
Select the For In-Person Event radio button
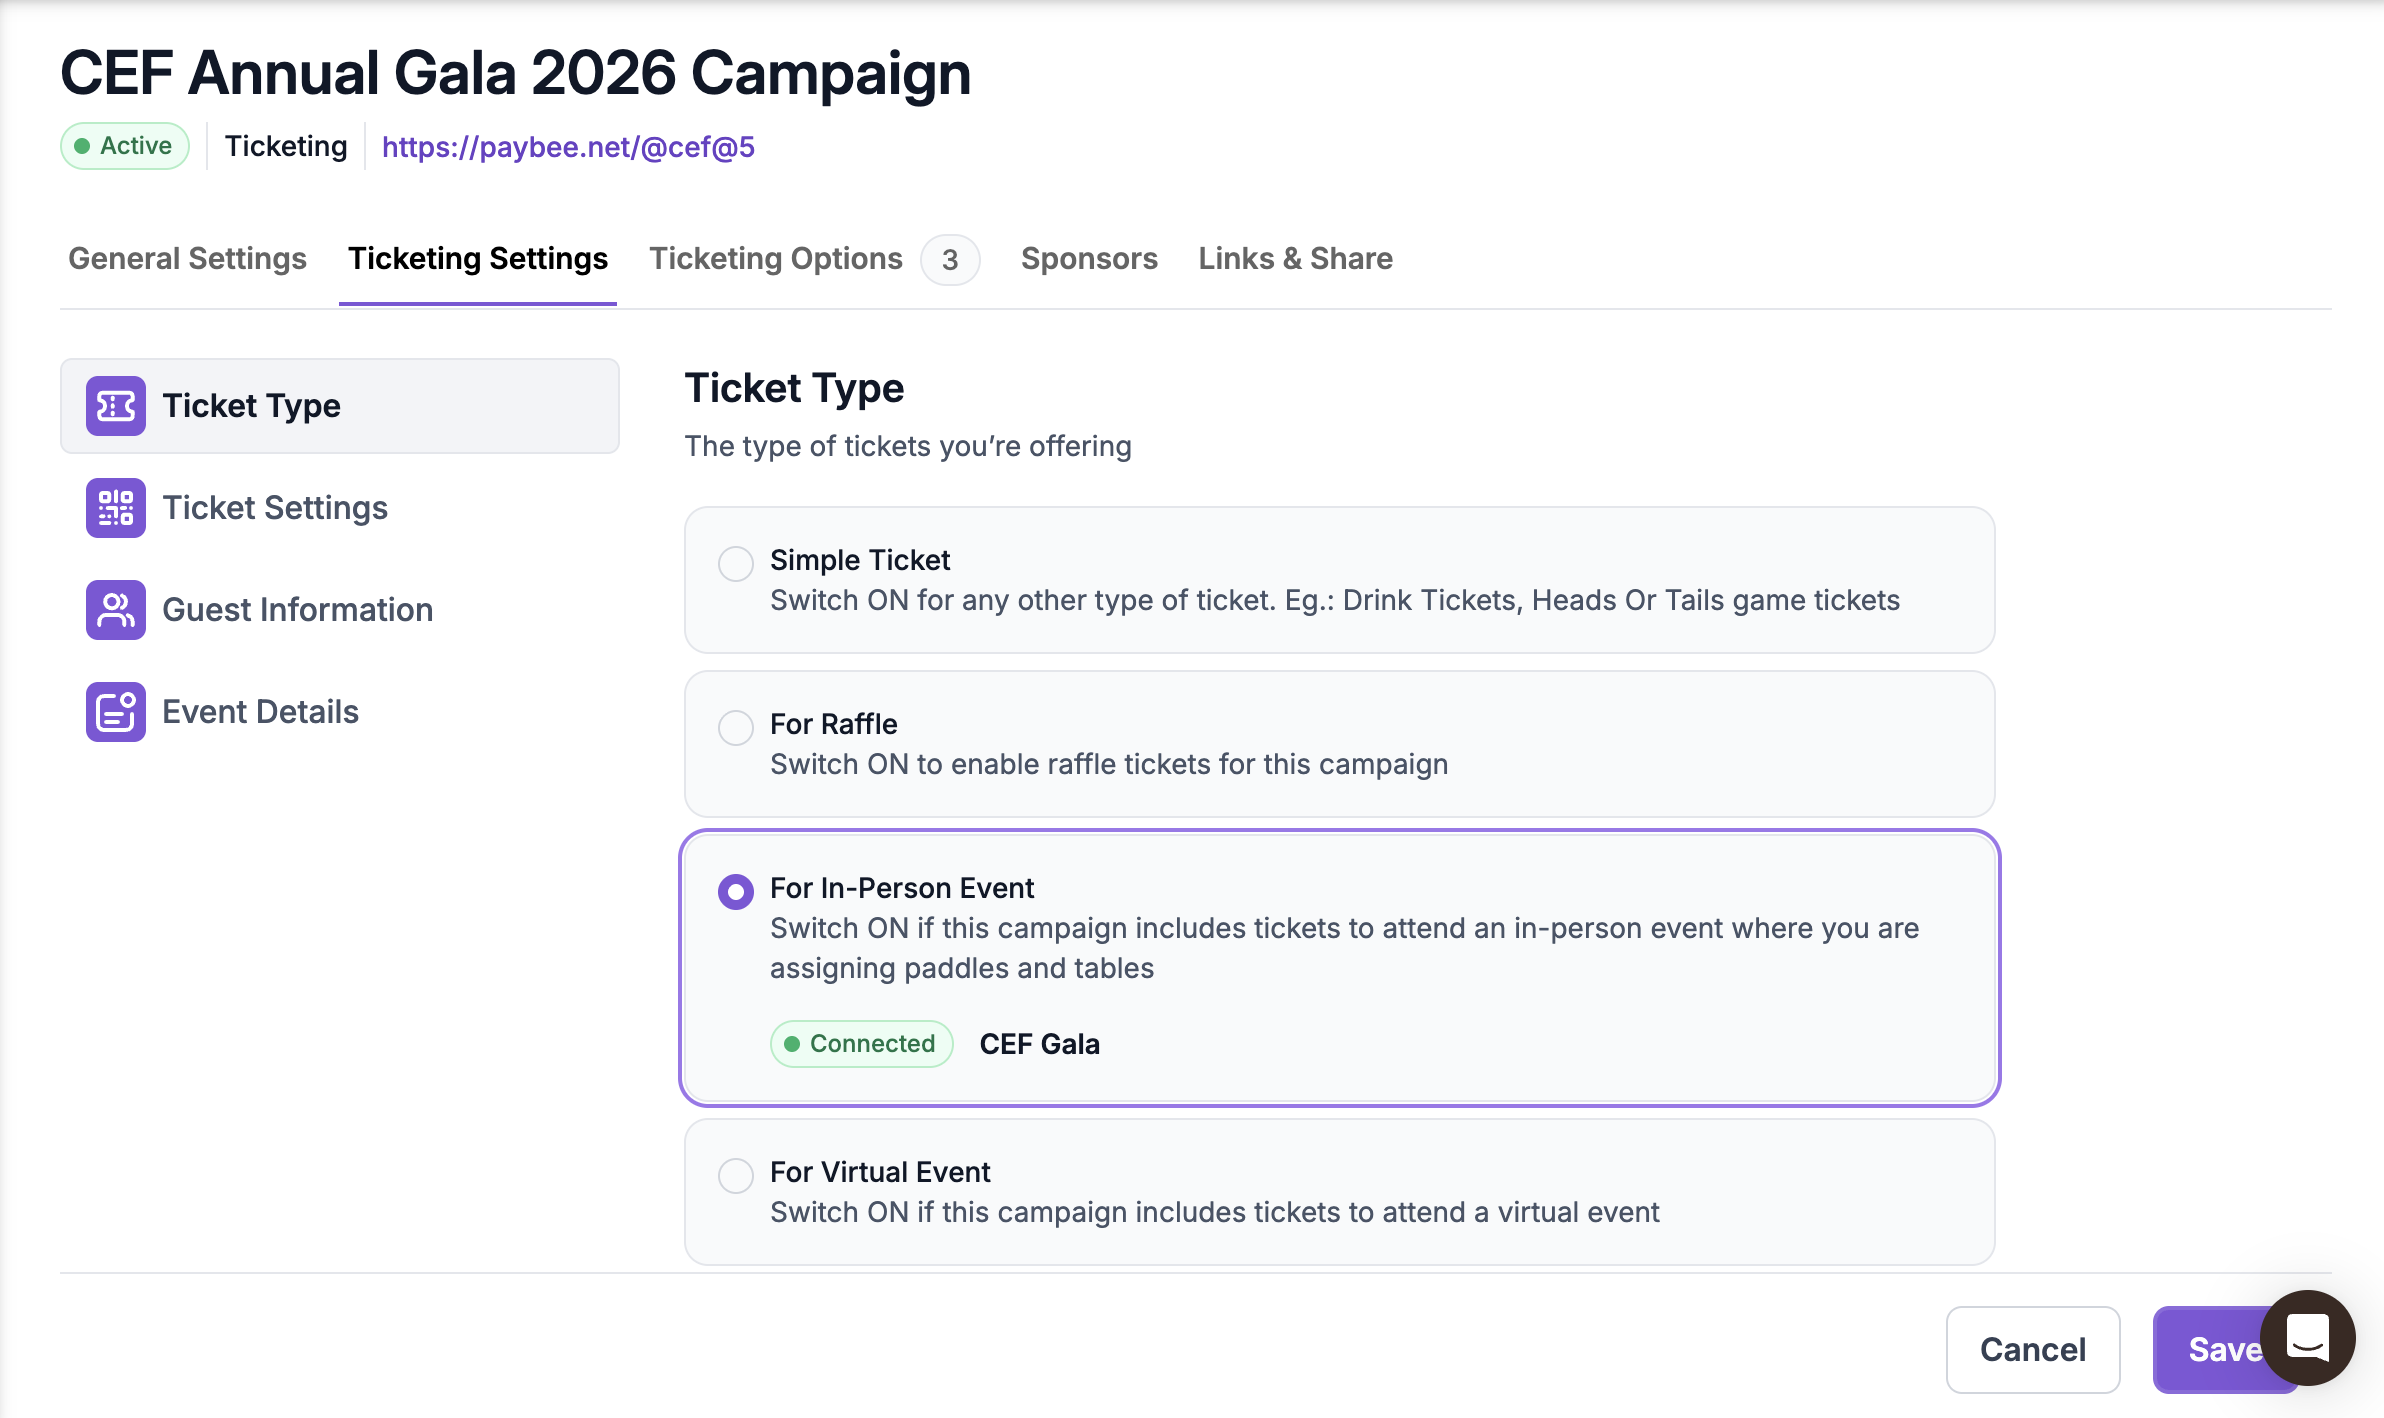tap(736, 891)
